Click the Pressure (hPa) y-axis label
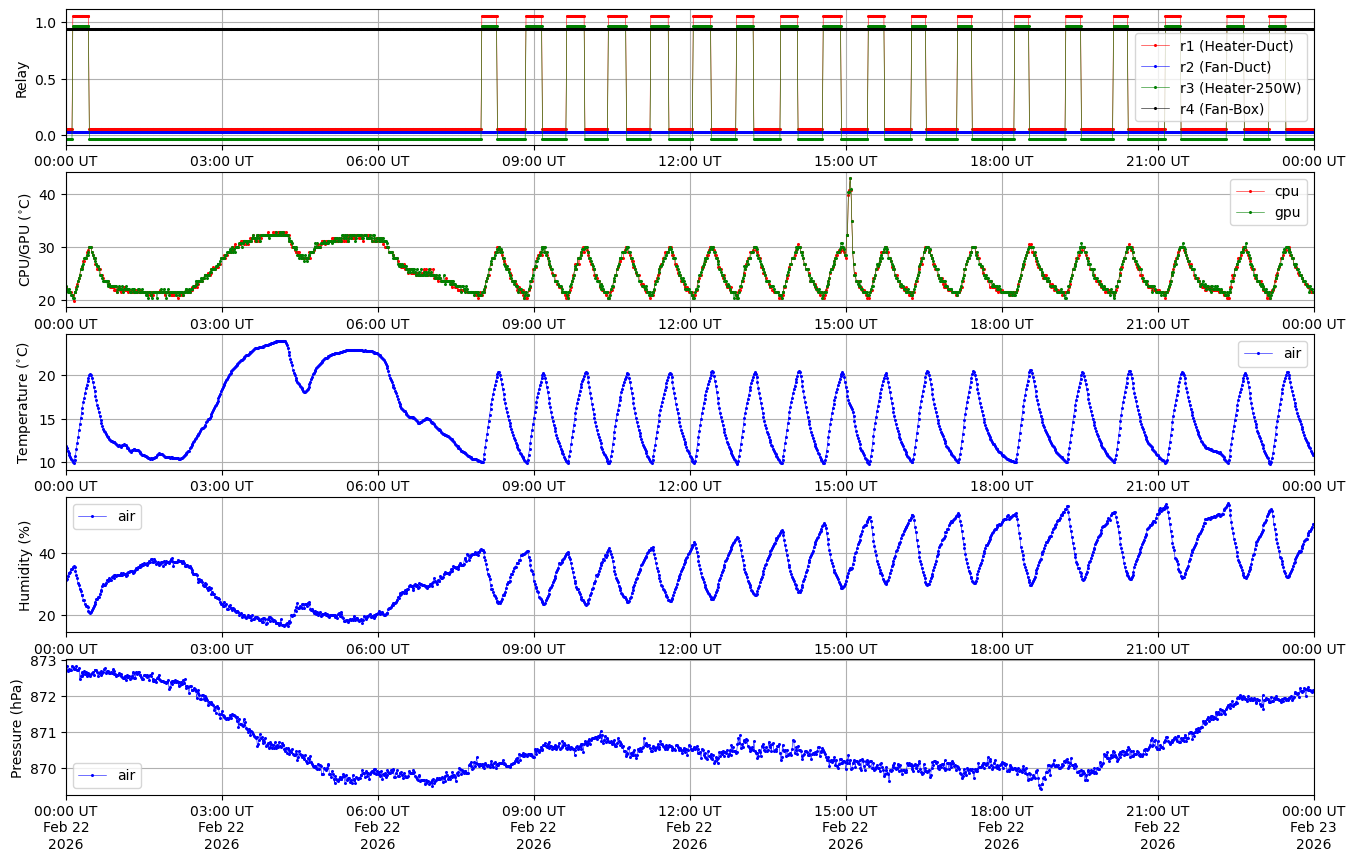 [16, 727]
